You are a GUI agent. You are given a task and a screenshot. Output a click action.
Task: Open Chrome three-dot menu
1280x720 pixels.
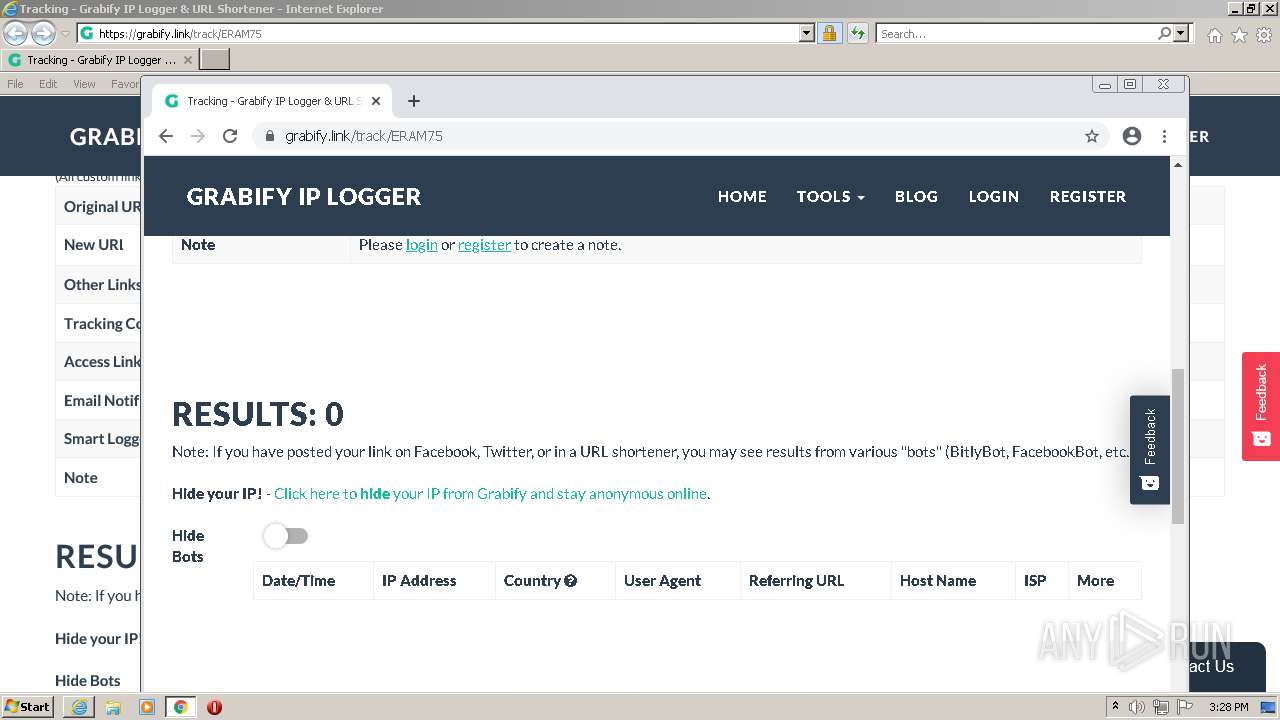coord(1164,136)
